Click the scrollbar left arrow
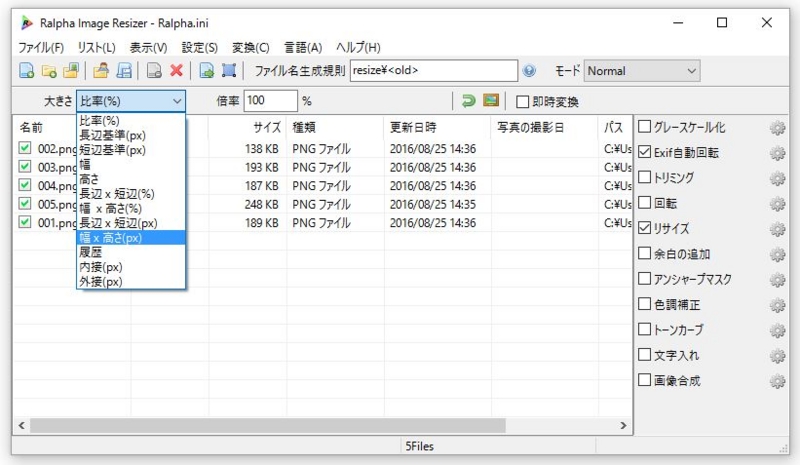The height and width of the screenshot is (465, 800). (x=21, y=426)
